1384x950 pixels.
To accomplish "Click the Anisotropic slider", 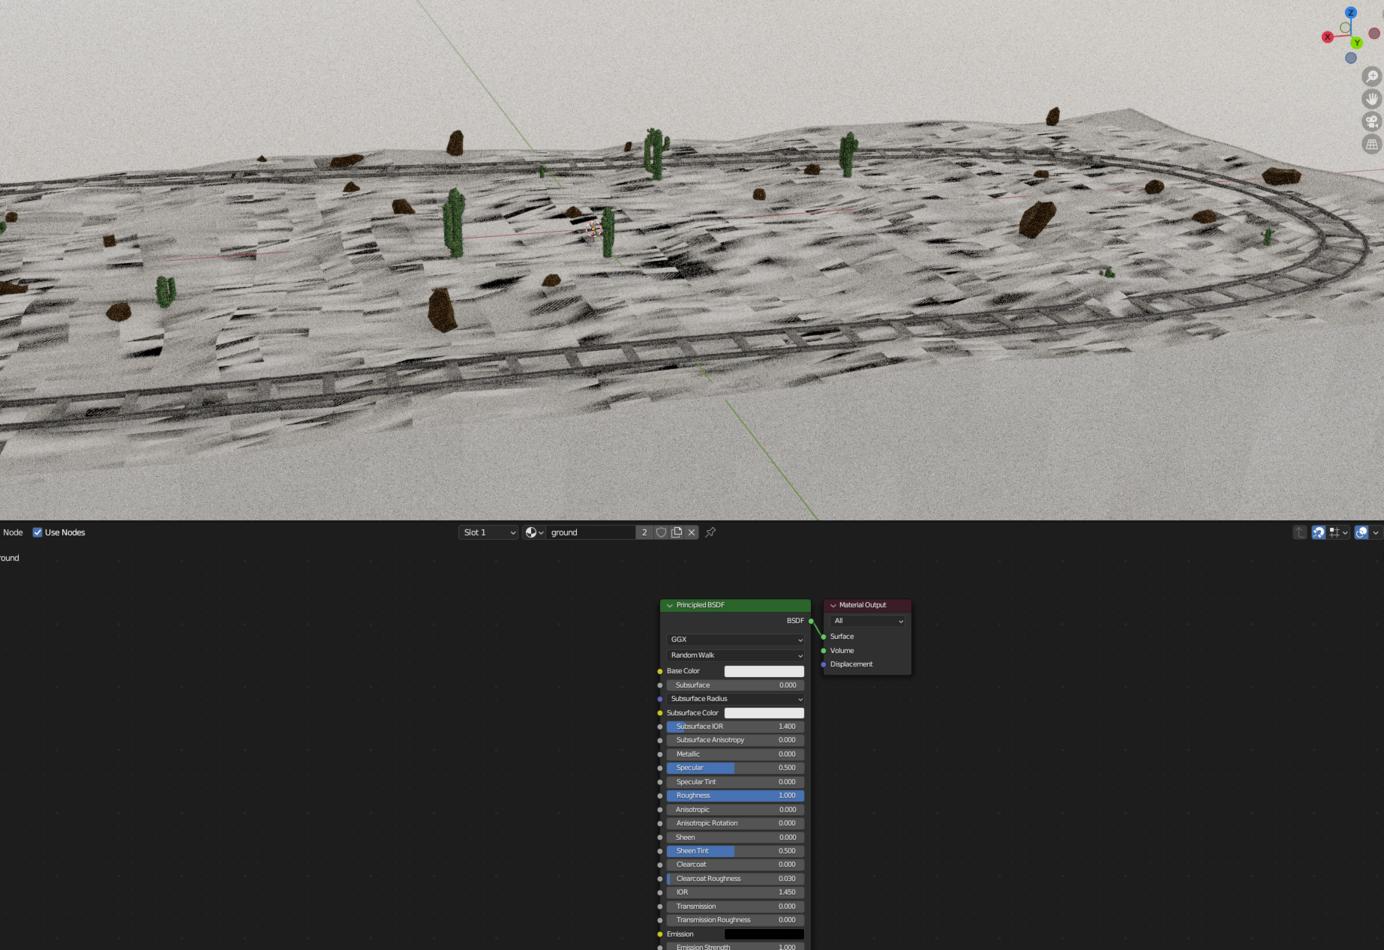I will [x=736, y=810].
